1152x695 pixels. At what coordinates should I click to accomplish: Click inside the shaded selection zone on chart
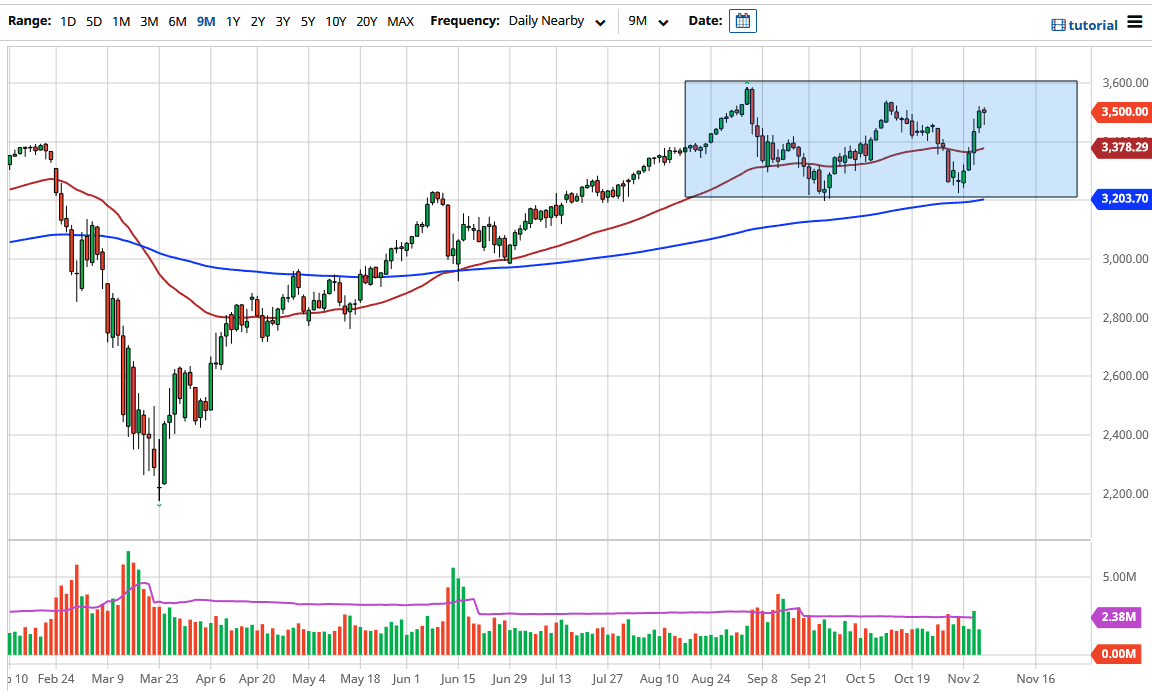pyautogui.click(x=880, y=140)
